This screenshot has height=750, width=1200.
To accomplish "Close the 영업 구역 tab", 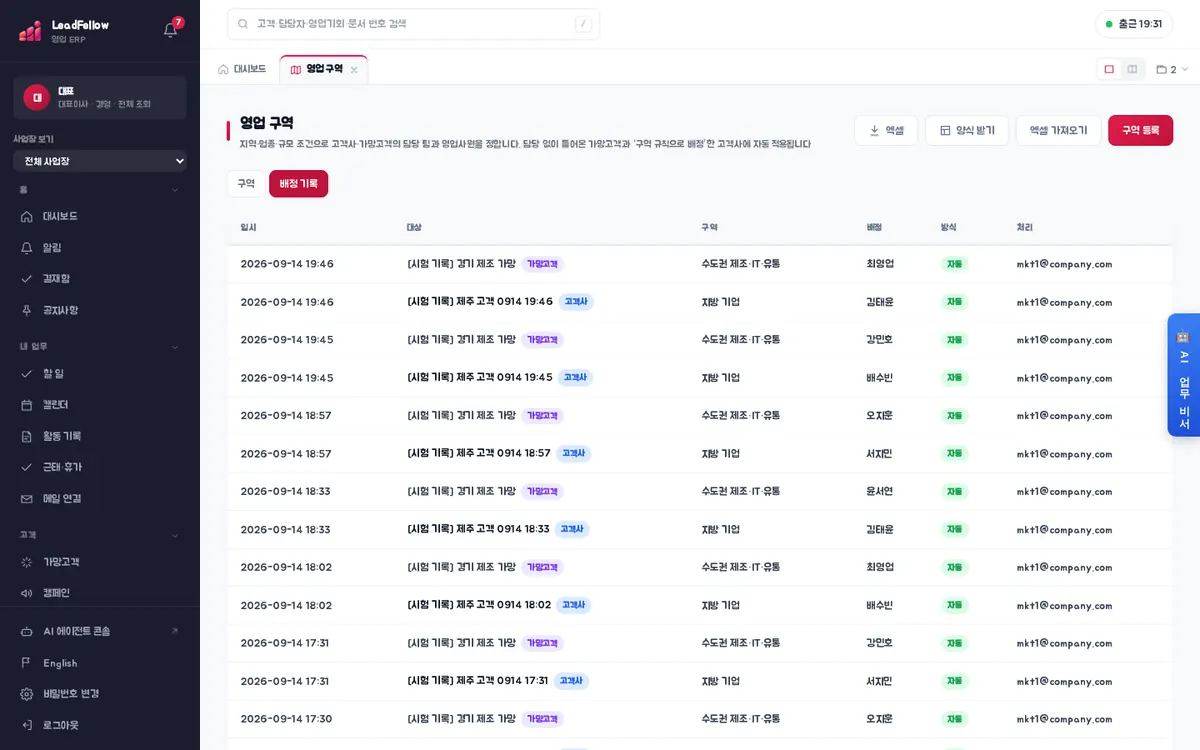I will click(x=354, y=70).
